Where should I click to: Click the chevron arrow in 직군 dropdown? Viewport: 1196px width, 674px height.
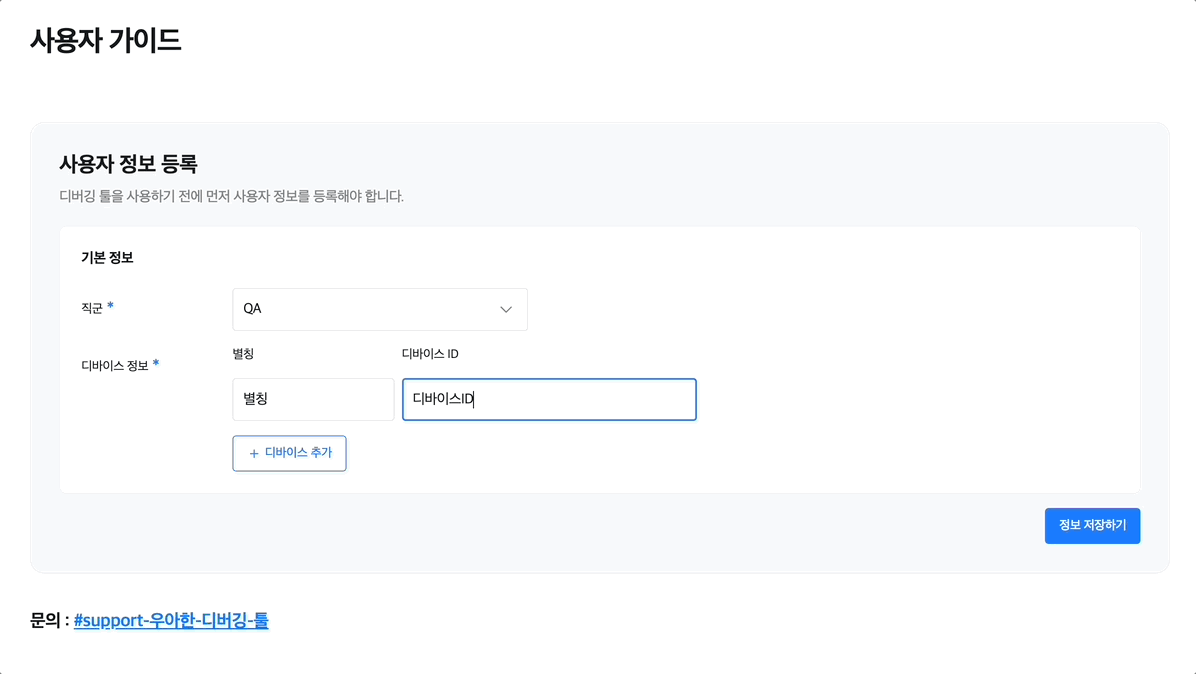coord(506,310)
